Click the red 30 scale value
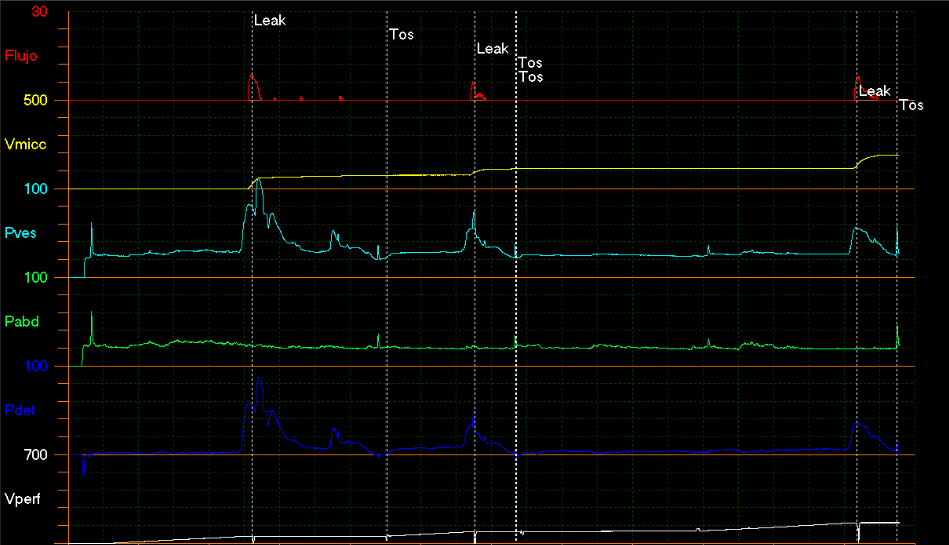 (x=39, y=12)
